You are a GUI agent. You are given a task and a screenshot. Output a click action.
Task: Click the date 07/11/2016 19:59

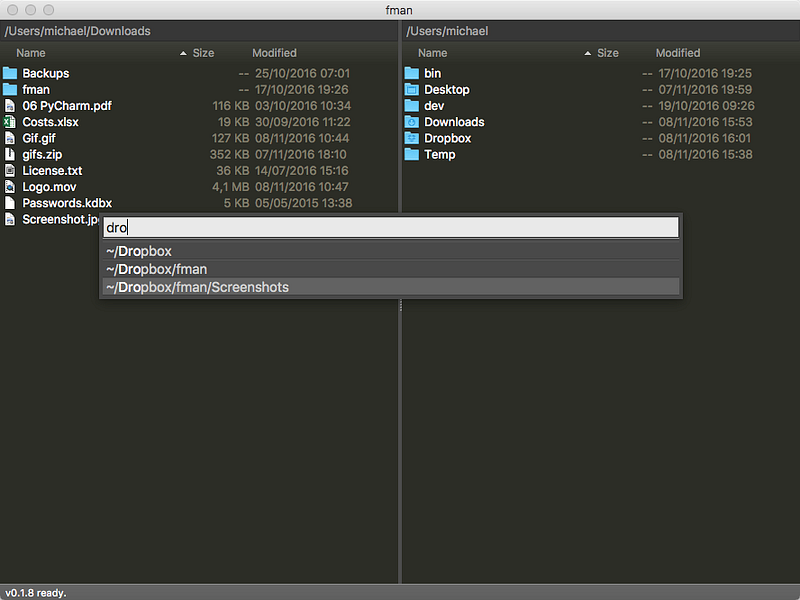[x=705, y=90]
